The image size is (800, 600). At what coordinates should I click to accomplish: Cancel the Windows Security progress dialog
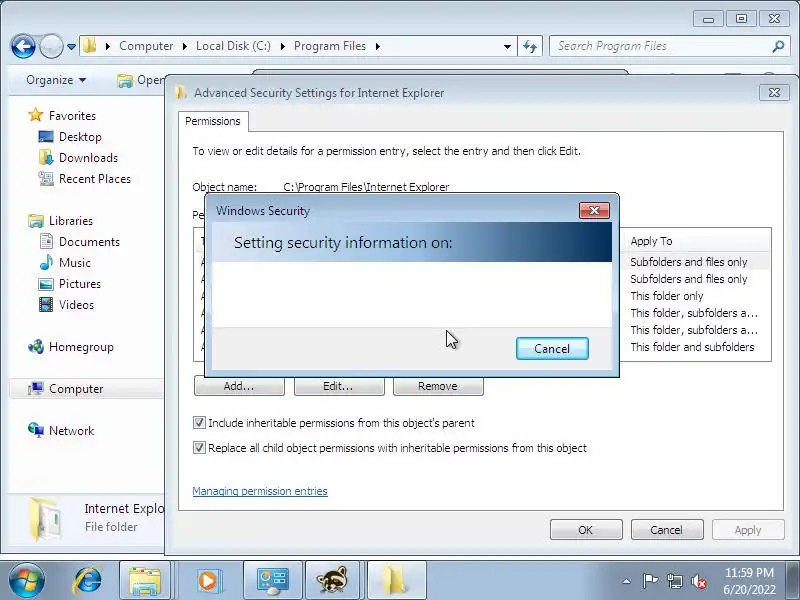pyautogui.click(x=552, y=348)
